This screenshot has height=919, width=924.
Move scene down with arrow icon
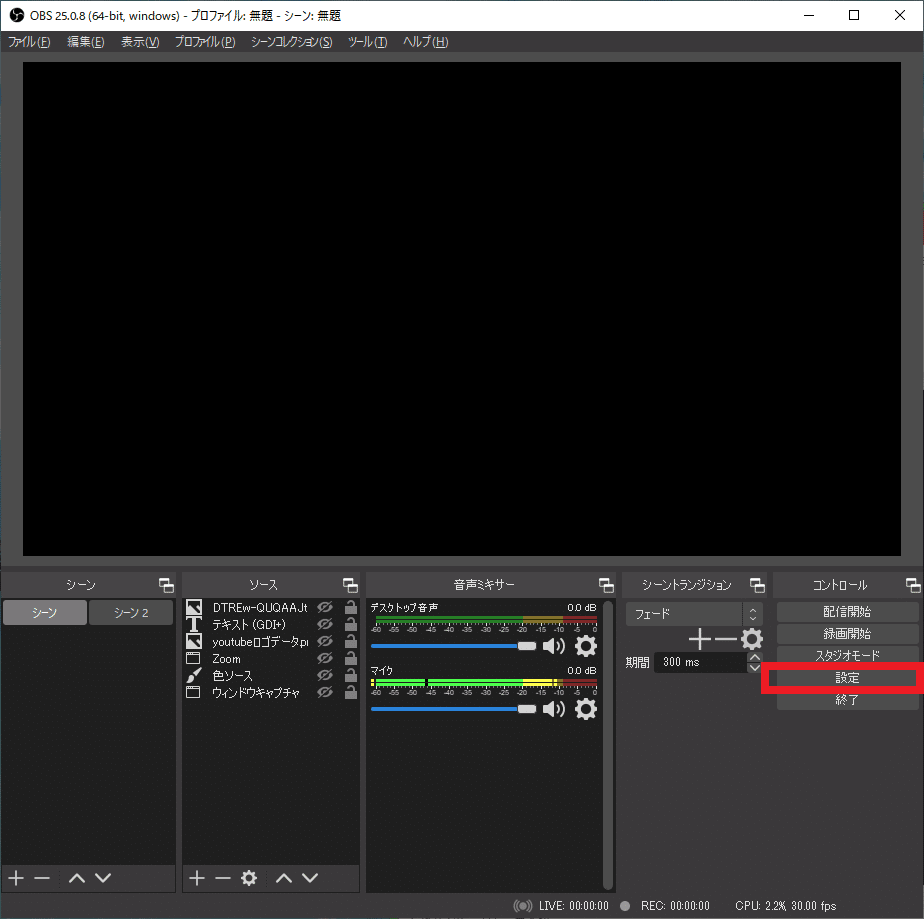[x=103, y=878]
